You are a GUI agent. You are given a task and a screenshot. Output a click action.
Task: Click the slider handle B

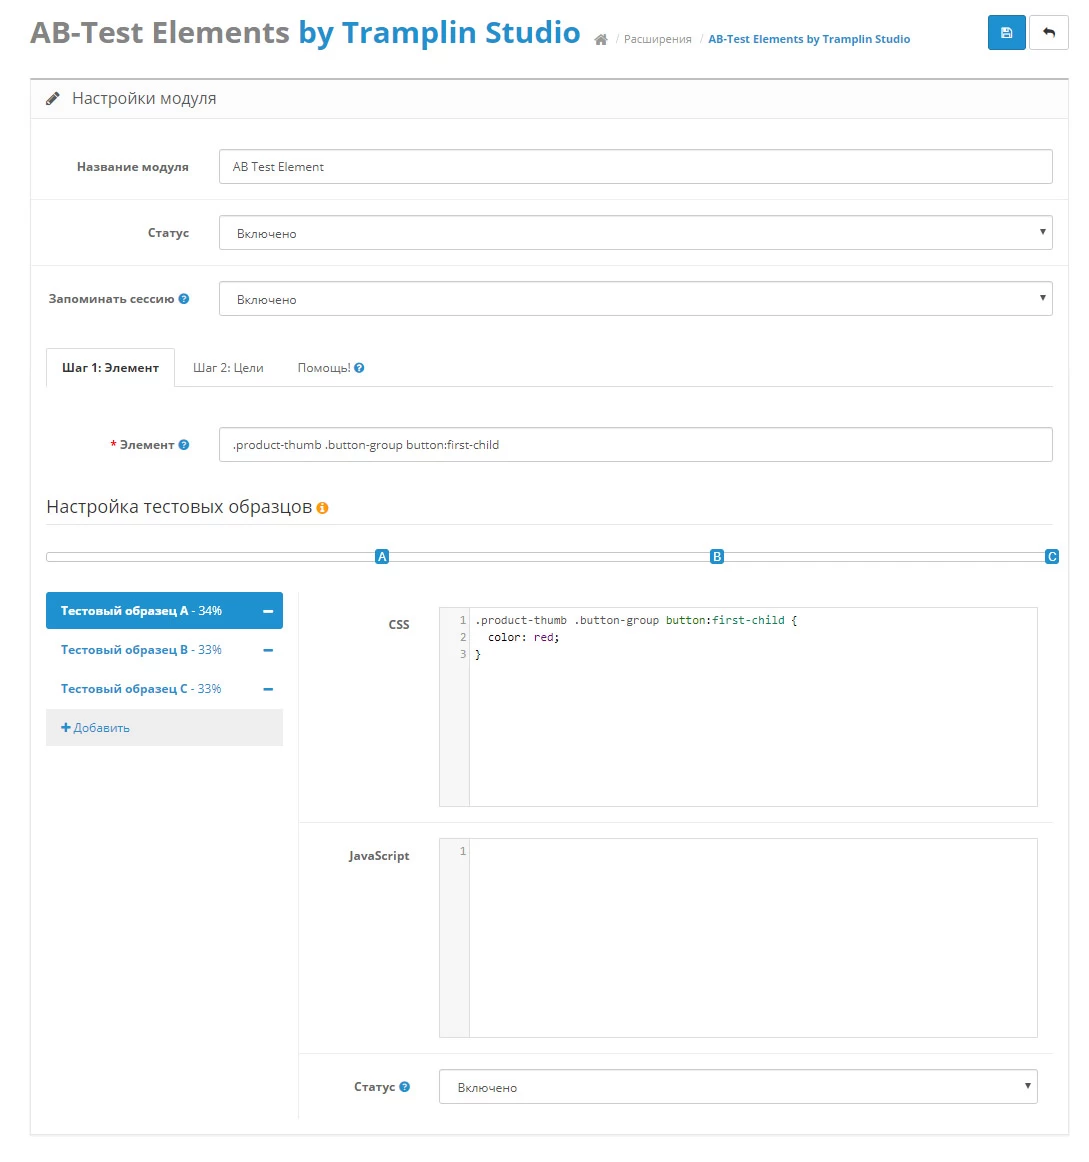click(x=717, y=557)
